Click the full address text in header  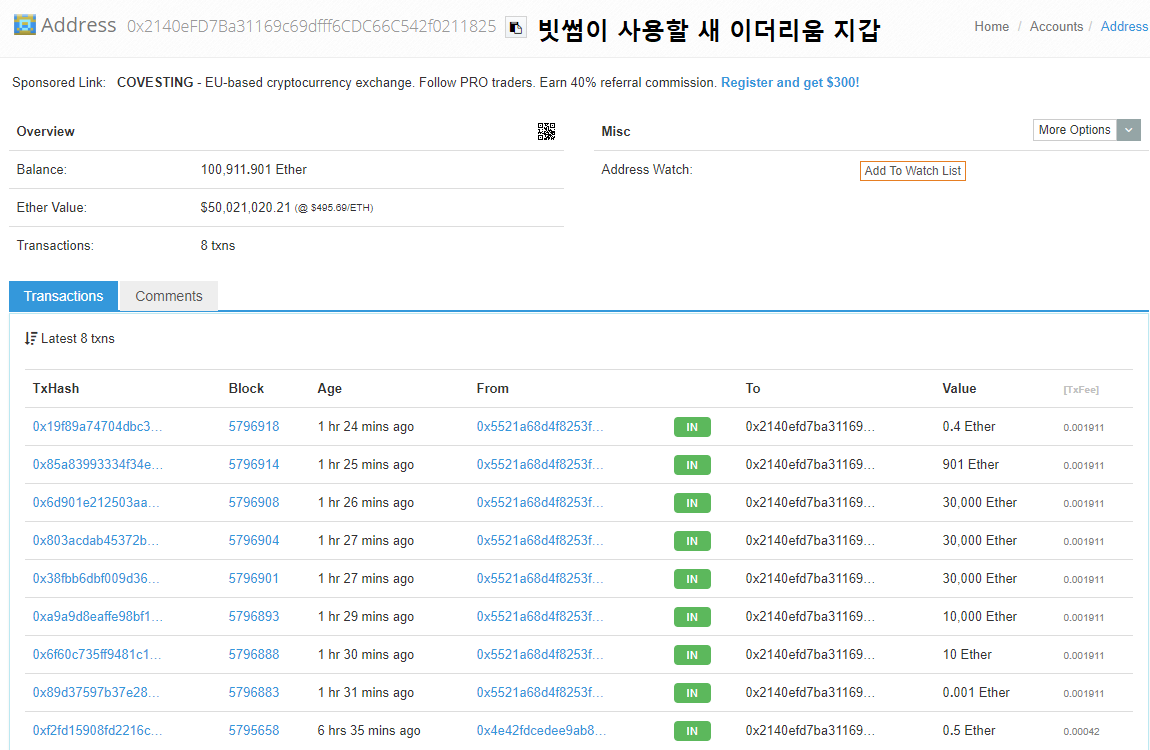312,26
